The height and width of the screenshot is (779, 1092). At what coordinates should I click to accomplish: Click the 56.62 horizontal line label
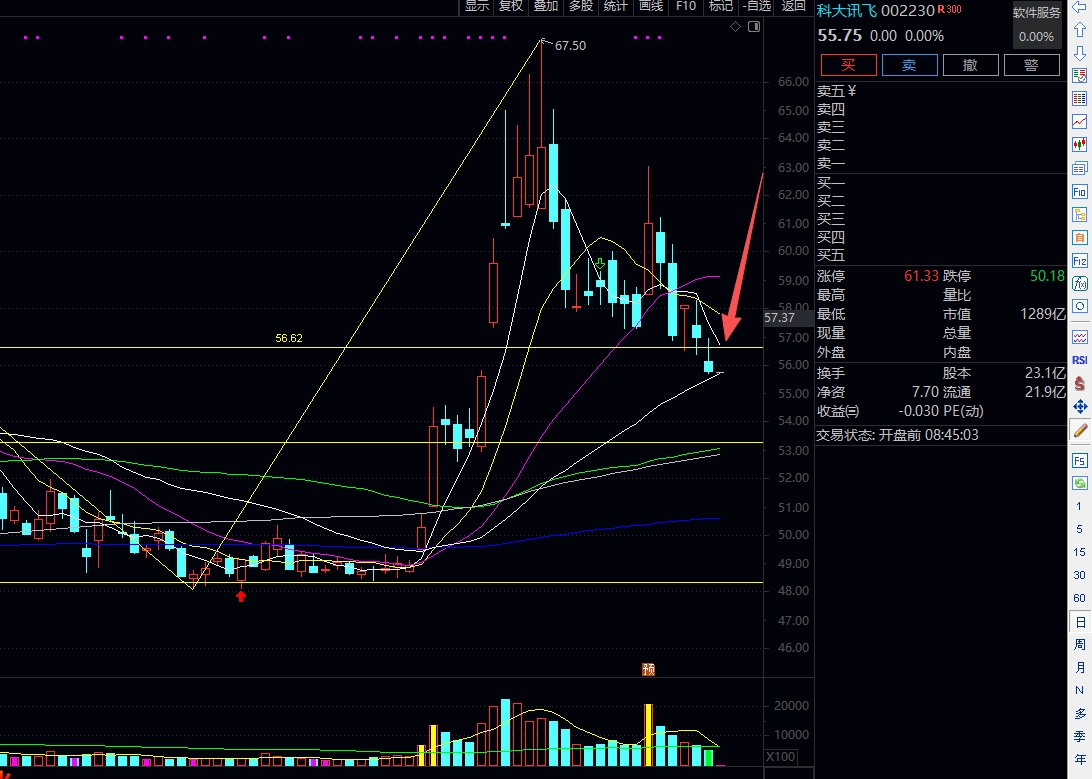click(x=289, y=338)
